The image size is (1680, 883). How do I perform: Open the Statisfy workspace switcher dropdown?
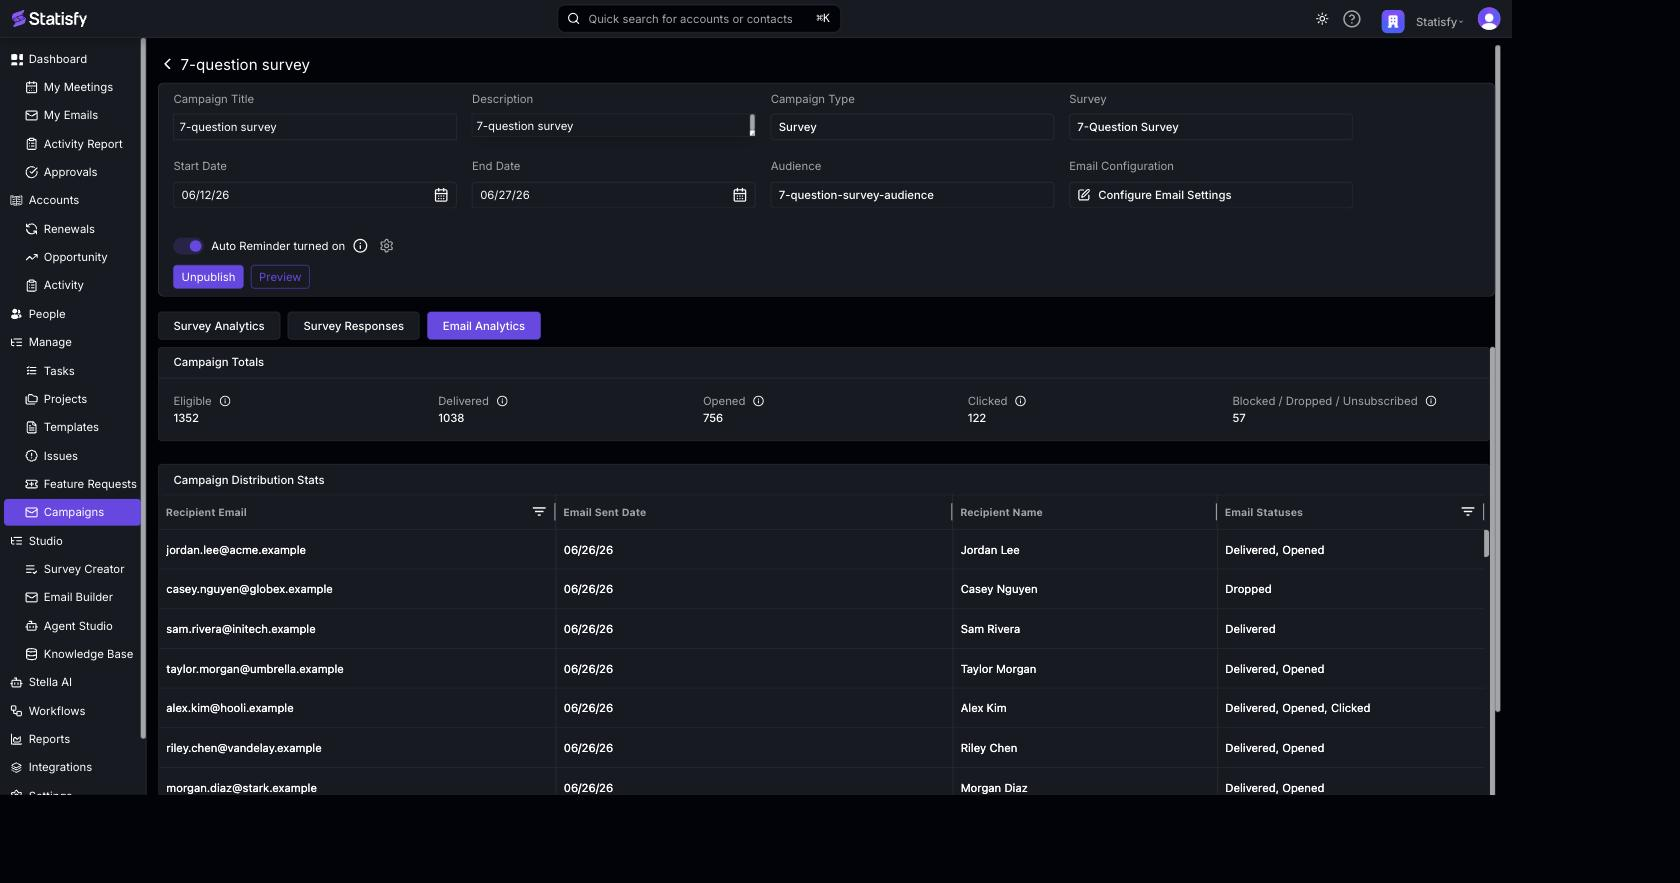[x=1439, y=21]
